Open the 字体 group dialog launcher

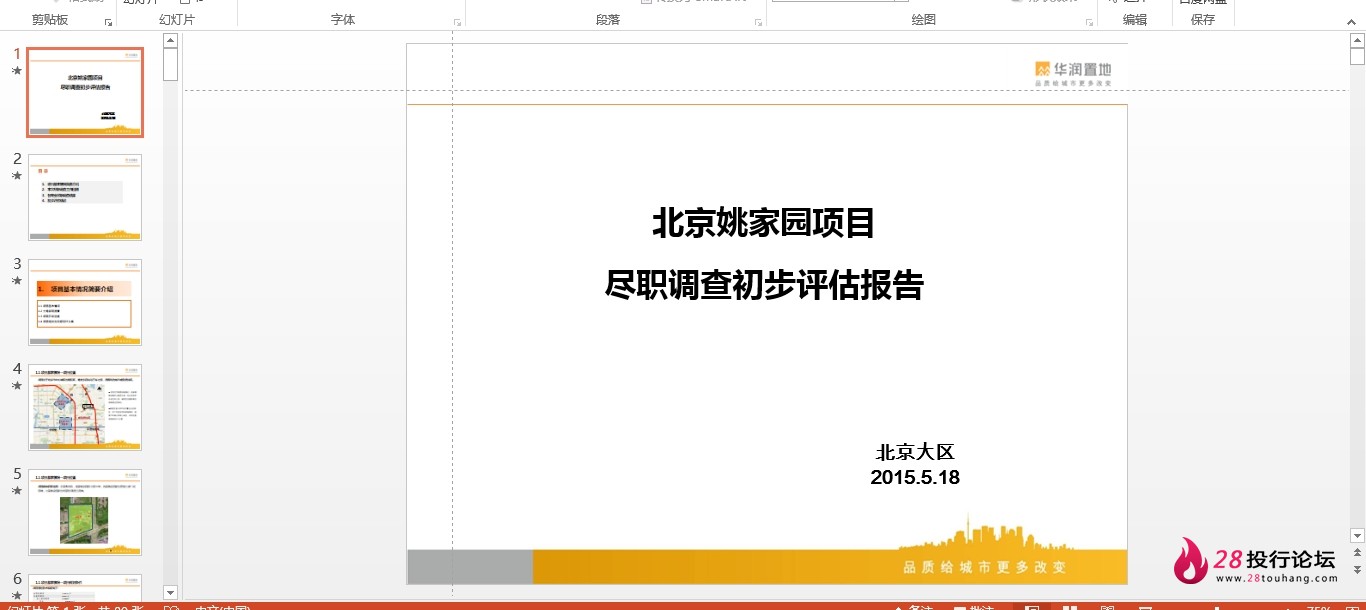(458, 21)
